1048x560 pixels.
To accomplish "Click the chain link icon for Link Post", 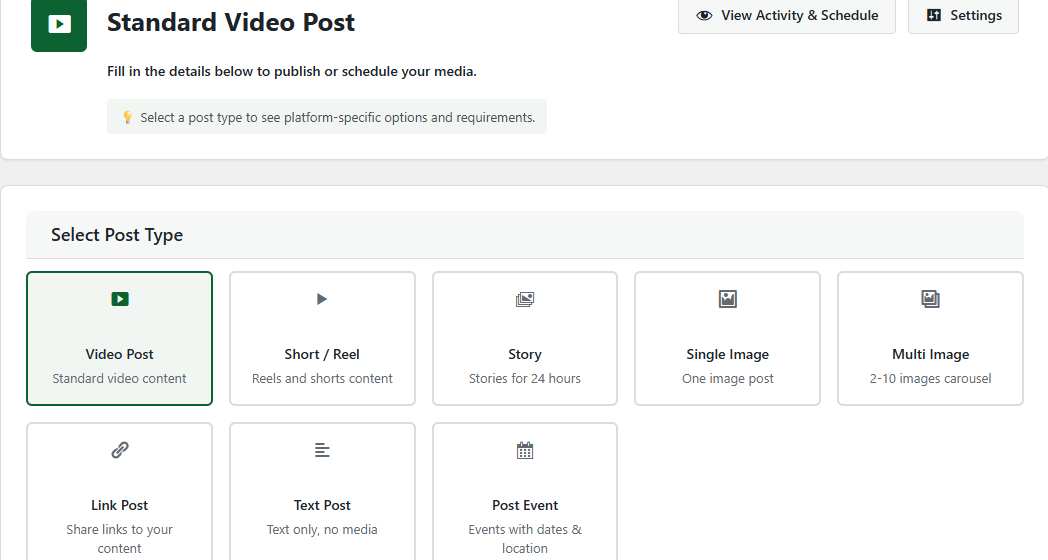I will click(120, 450).
